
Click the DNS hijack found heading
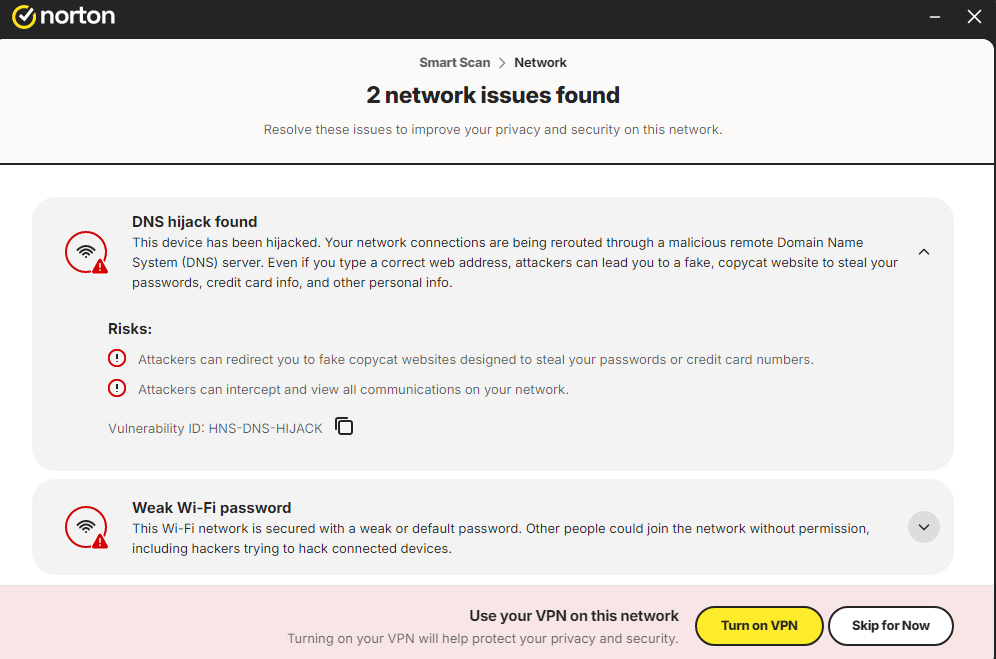pyautogui.click(x=194, y=222)
